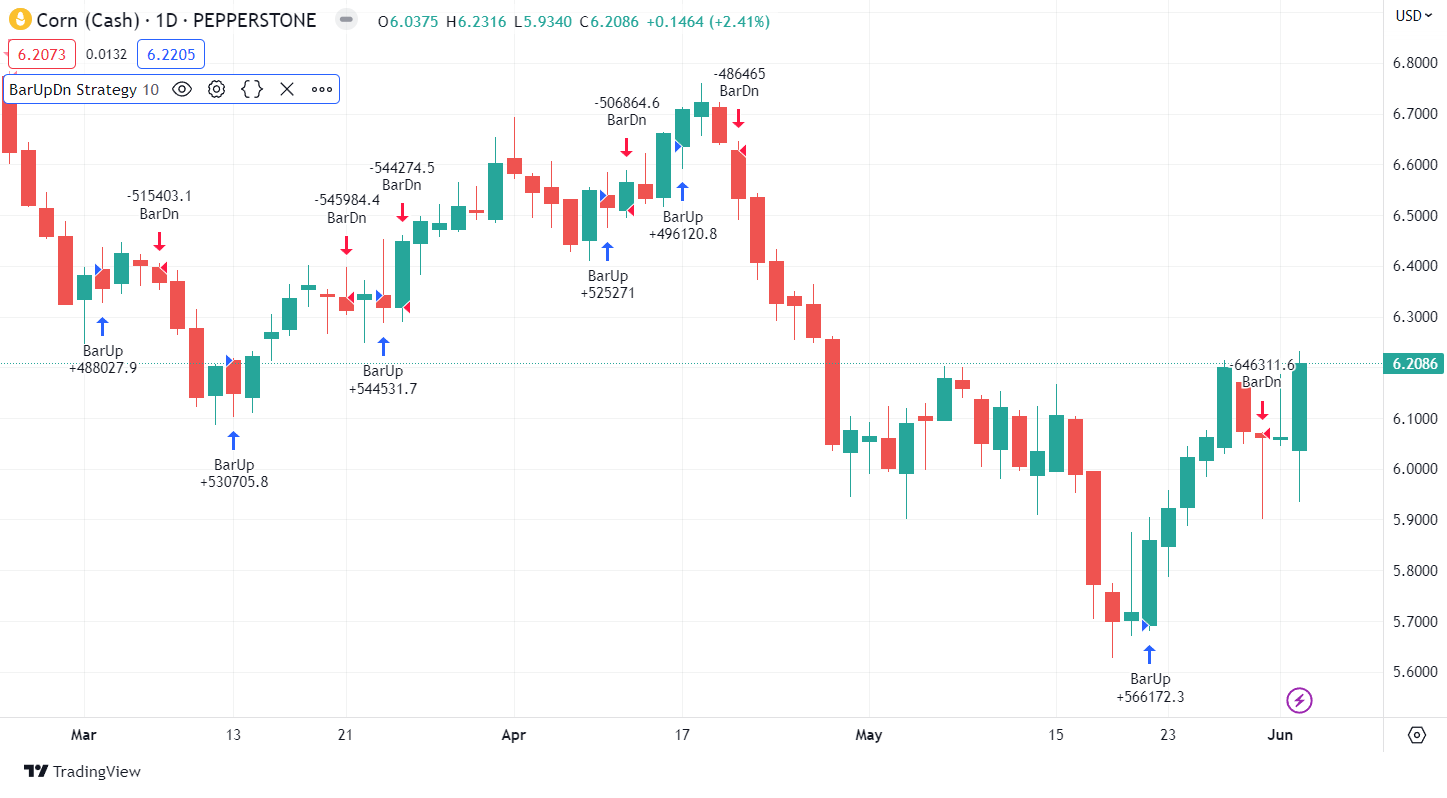Remove the BarUpDn Strategy from chart
This screenshot has height=798, width=1447.
(287, 89)
